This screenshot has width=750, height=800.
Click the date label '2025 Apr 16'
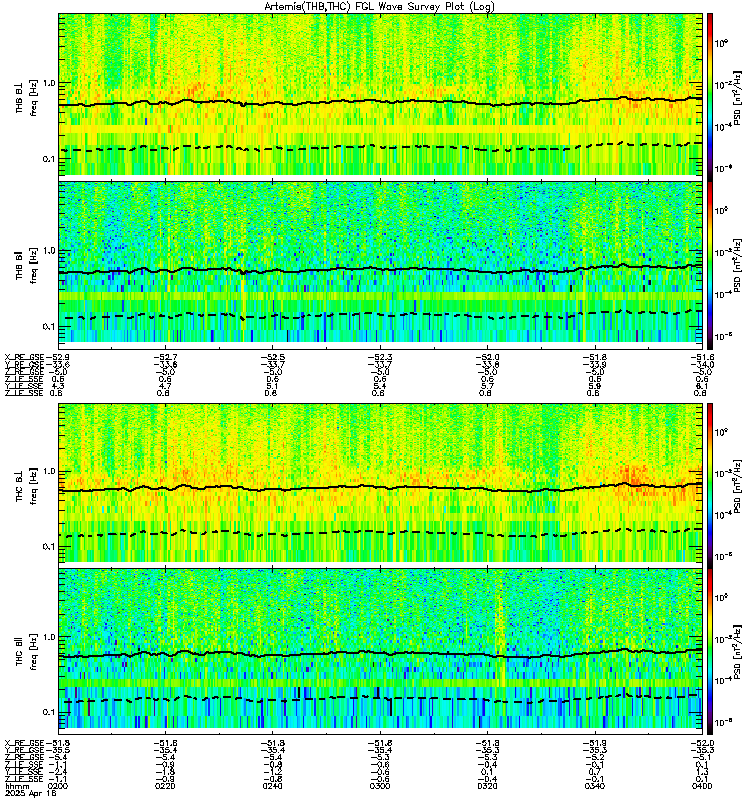[x=31, y=794]
